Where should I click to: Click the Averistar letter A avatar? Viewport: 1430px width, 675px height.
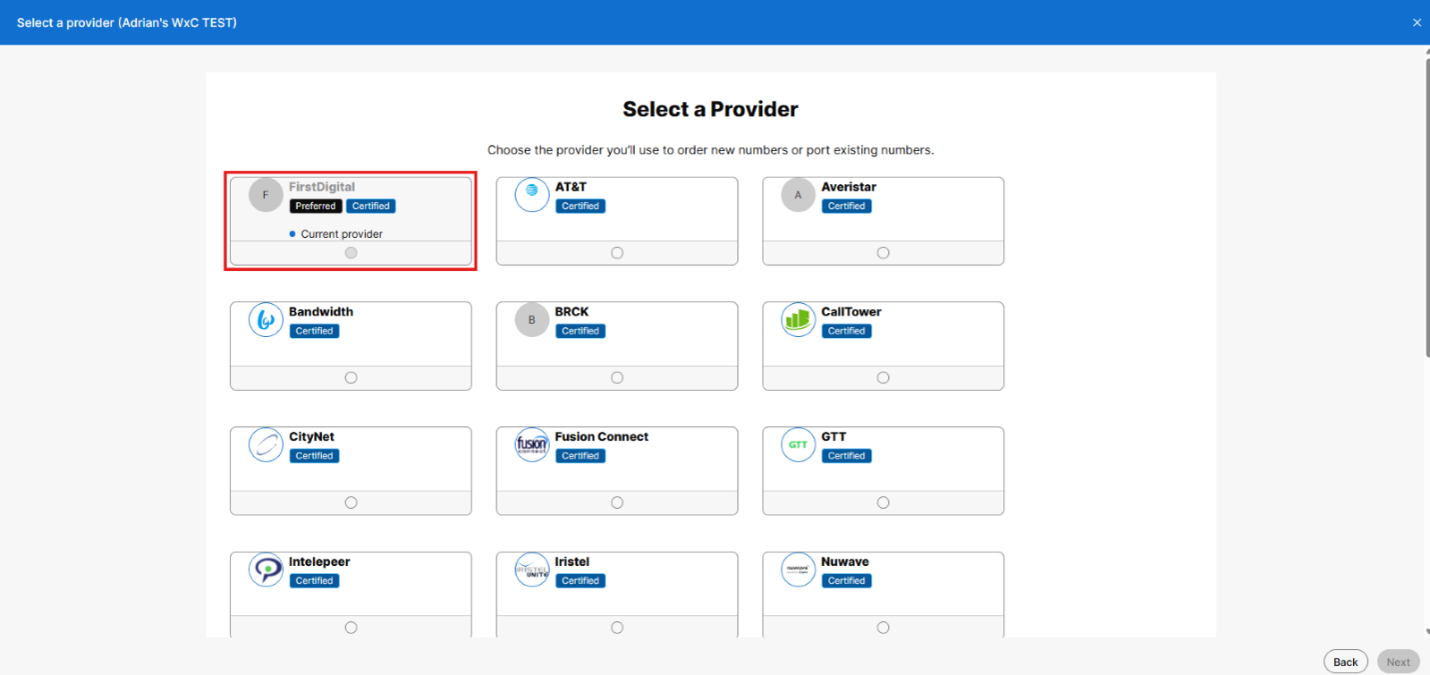click(x=798, y=195)
